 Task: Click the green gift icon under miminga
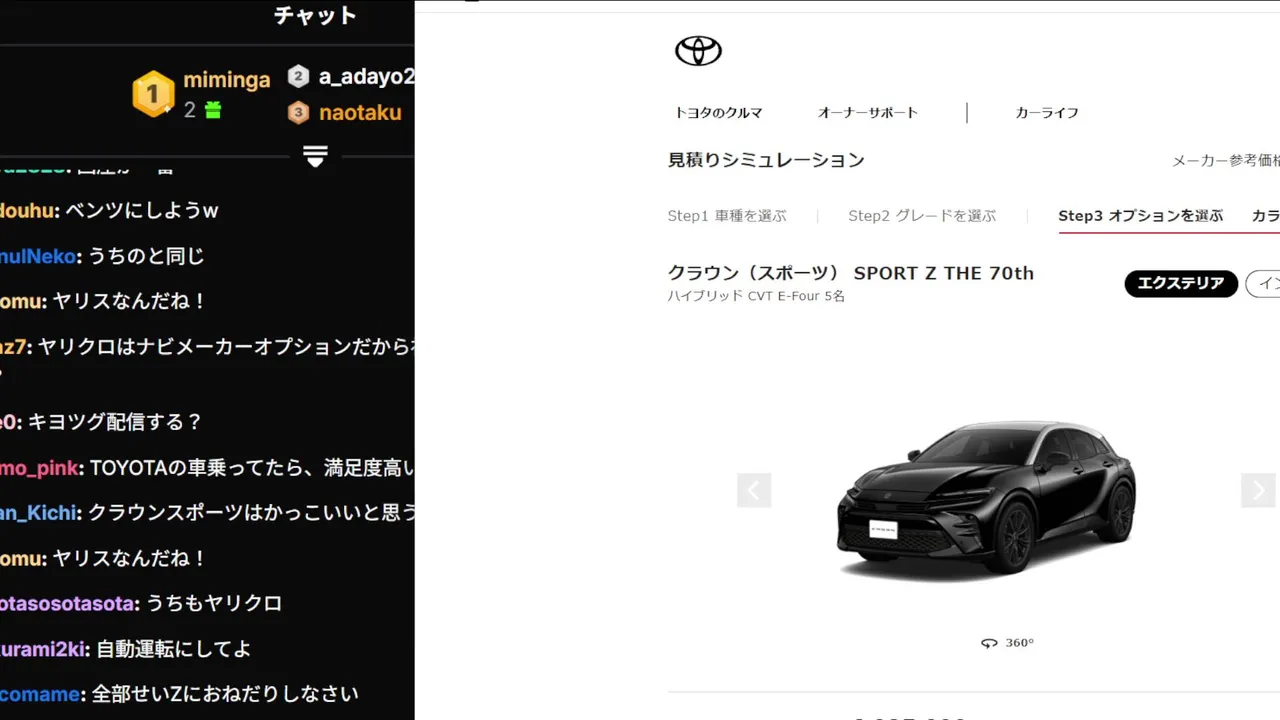pos(212,110)
